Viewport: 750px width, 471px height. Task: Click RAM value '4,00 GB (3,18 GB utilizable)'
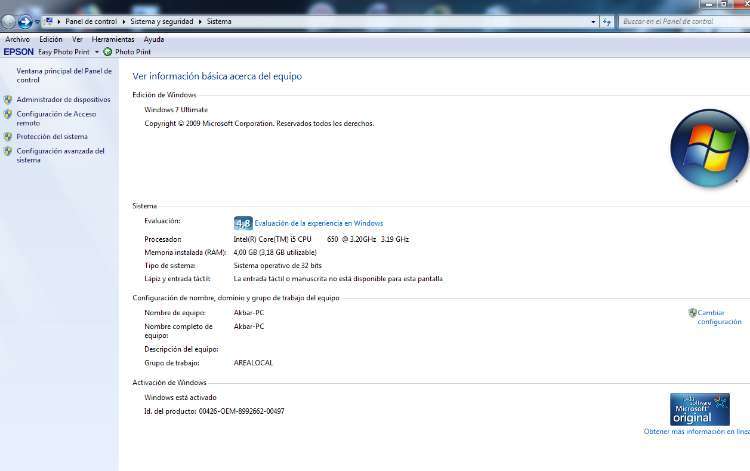click(x=275, y=252)
